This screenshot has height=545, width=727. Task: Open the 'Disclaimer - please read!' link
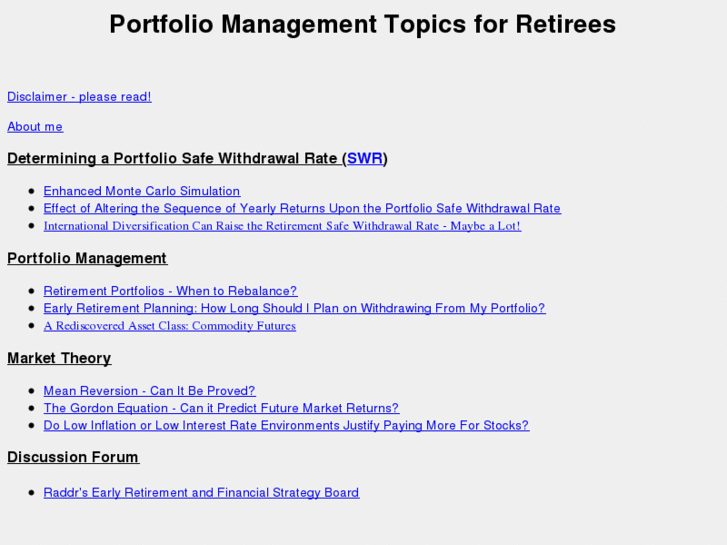[79, 97]
